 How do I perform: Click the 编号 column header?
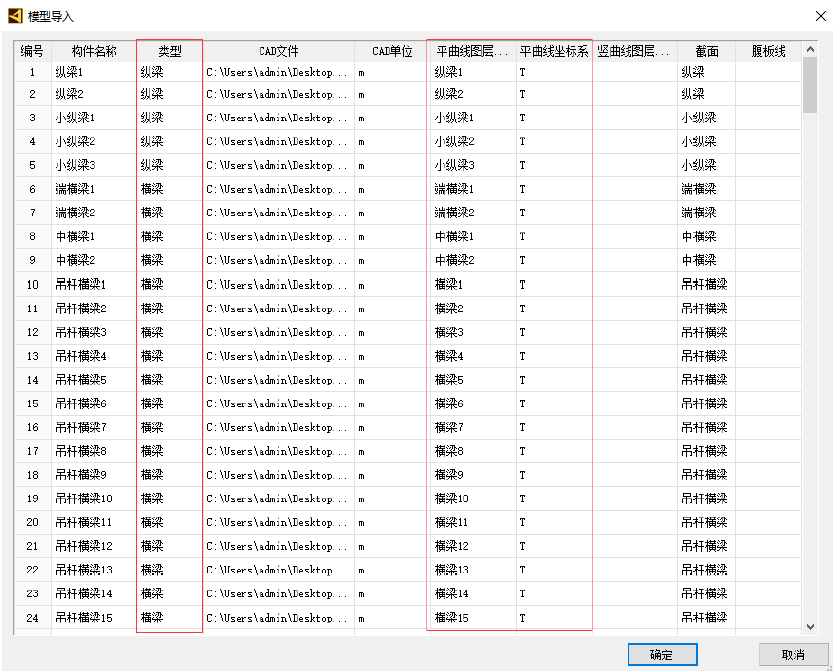pos(32,51)
